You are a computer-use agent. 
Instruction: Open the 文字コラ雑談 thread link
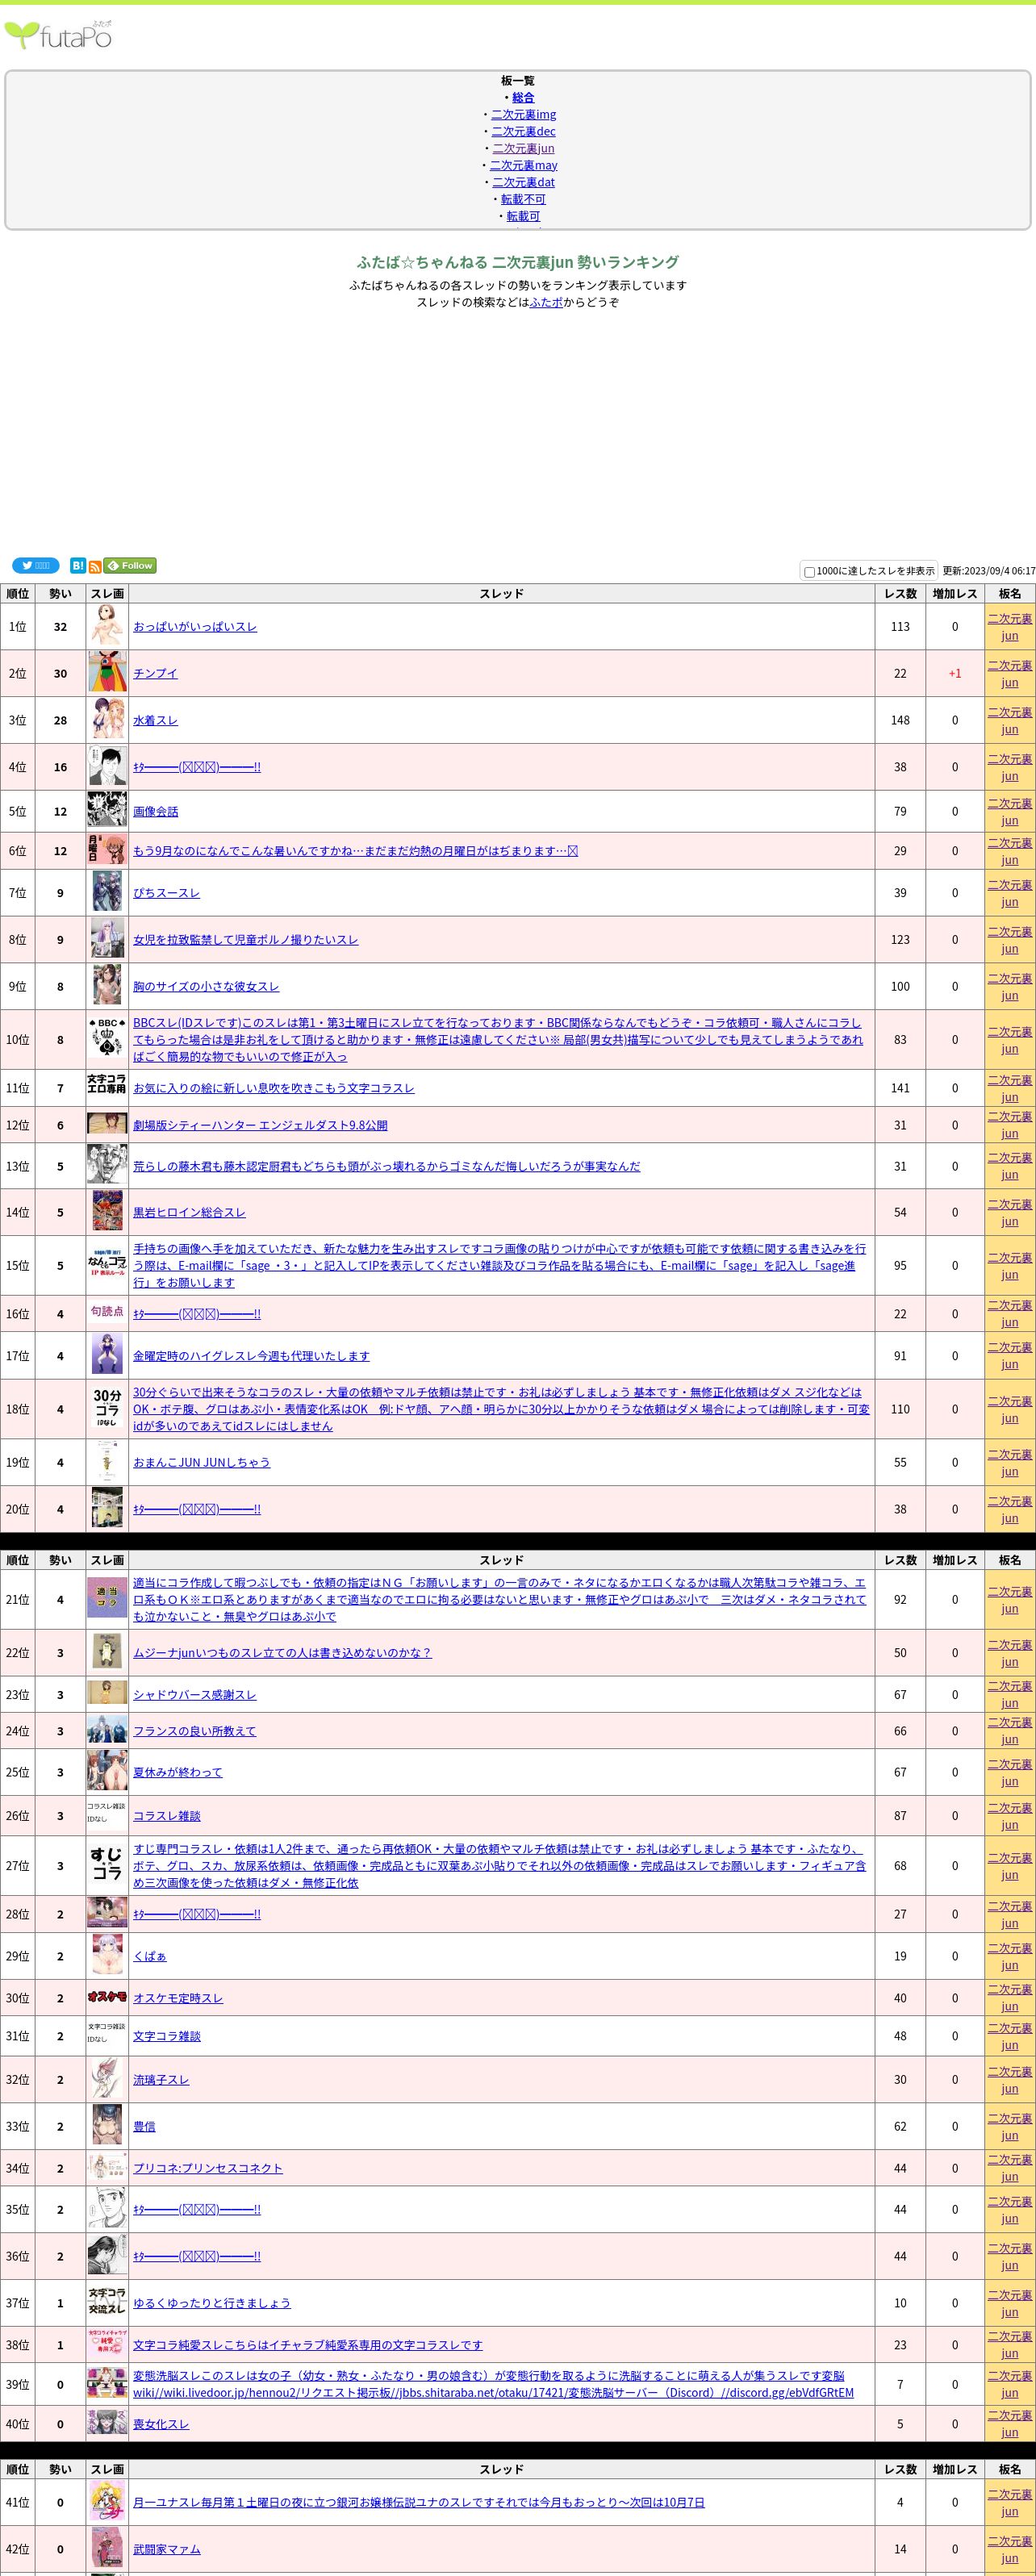click(x=166, y=2036)
